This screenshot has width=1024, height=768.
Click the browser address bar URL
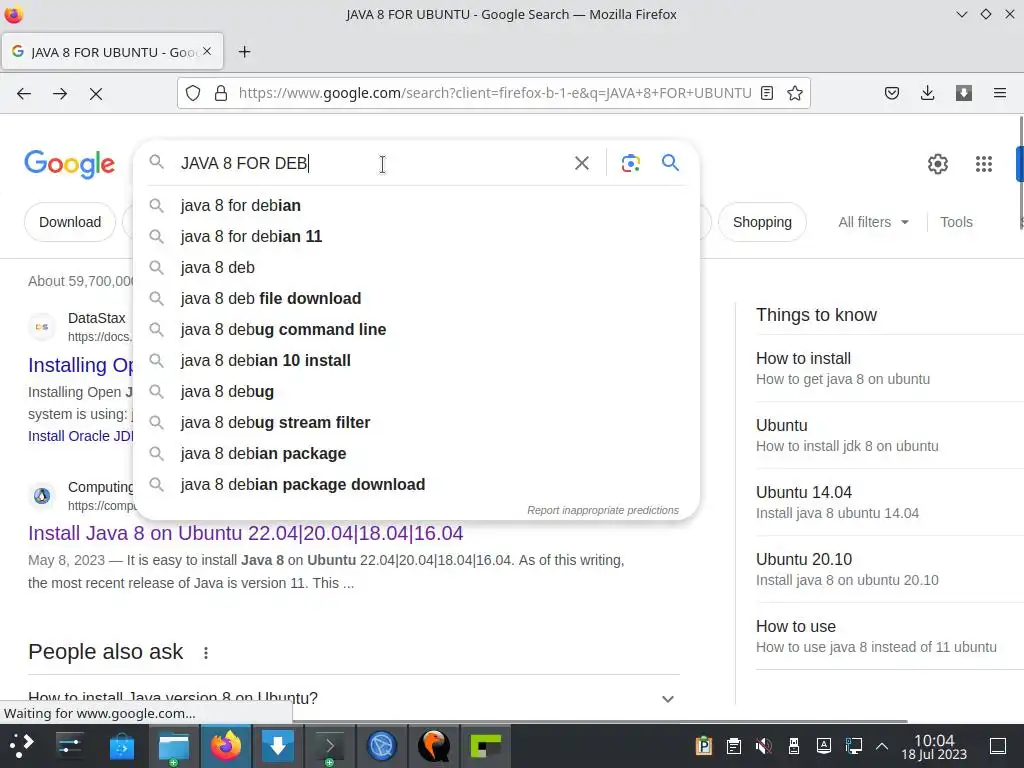495,93
